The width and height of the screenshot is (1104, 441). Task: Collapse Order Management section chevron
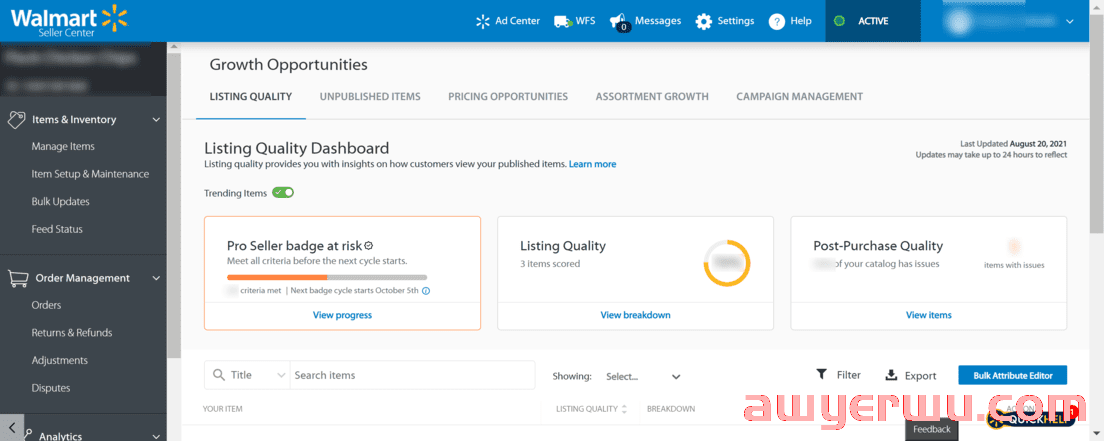tap(156, 278)
